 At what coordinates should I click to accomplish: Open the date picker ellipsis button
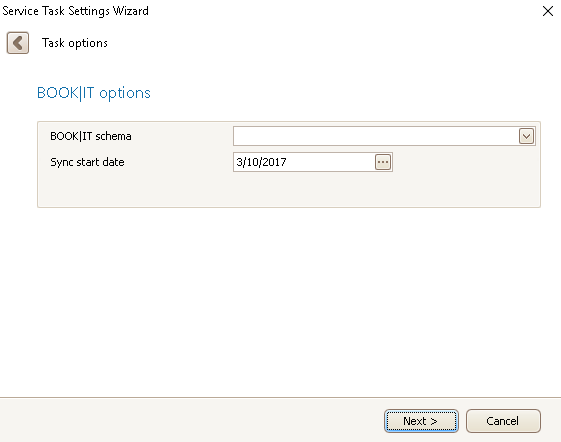coord(383,162)
